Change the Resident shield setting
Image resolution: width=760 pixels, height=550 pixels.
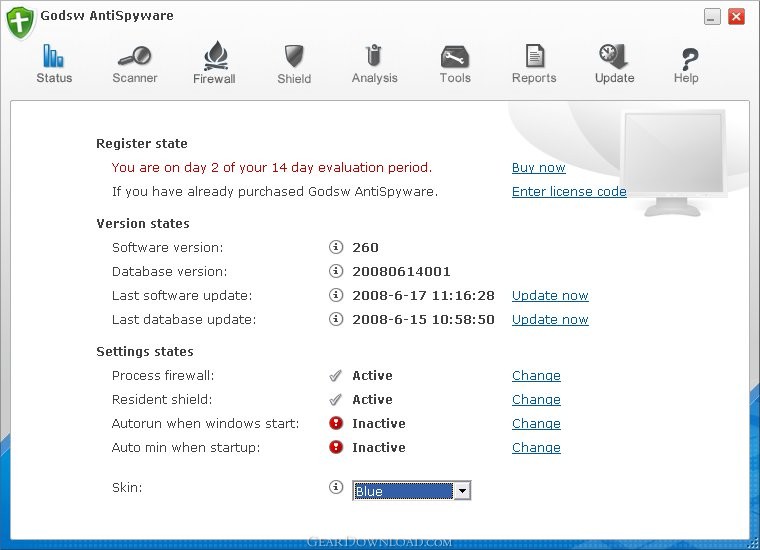point(536,400)
